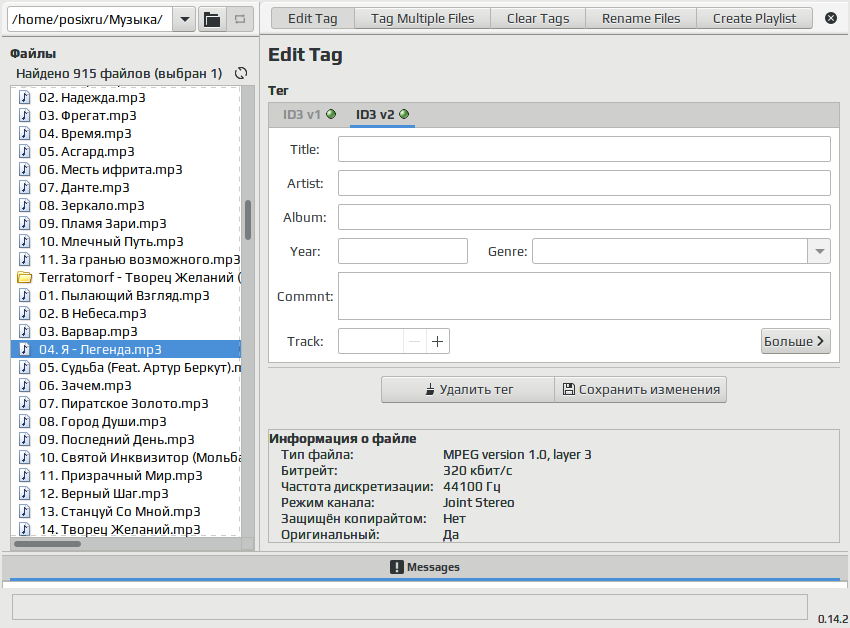Screen dimensions: 850x628
Task: Click the Track number field
Action: tap(371, 341)
